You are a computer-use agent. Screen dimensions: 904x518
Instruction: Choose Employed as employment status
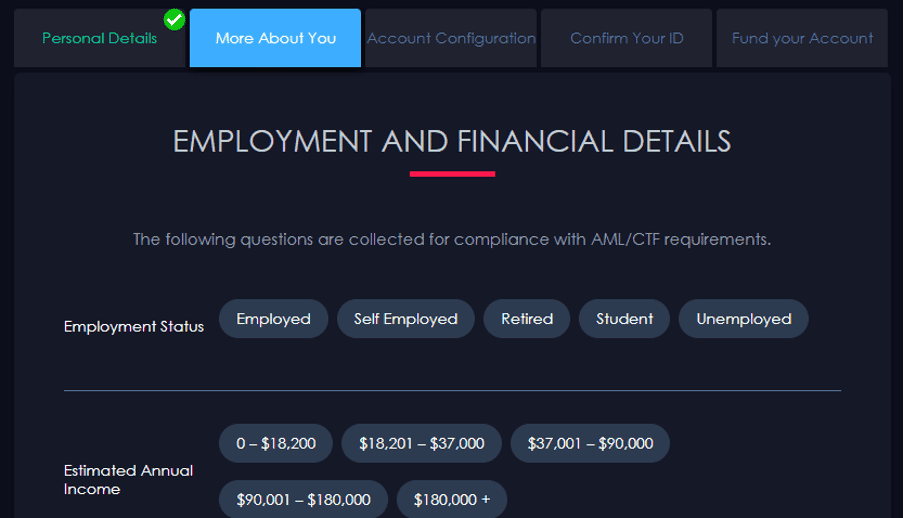pyautogui.click(x=273, y=319)
